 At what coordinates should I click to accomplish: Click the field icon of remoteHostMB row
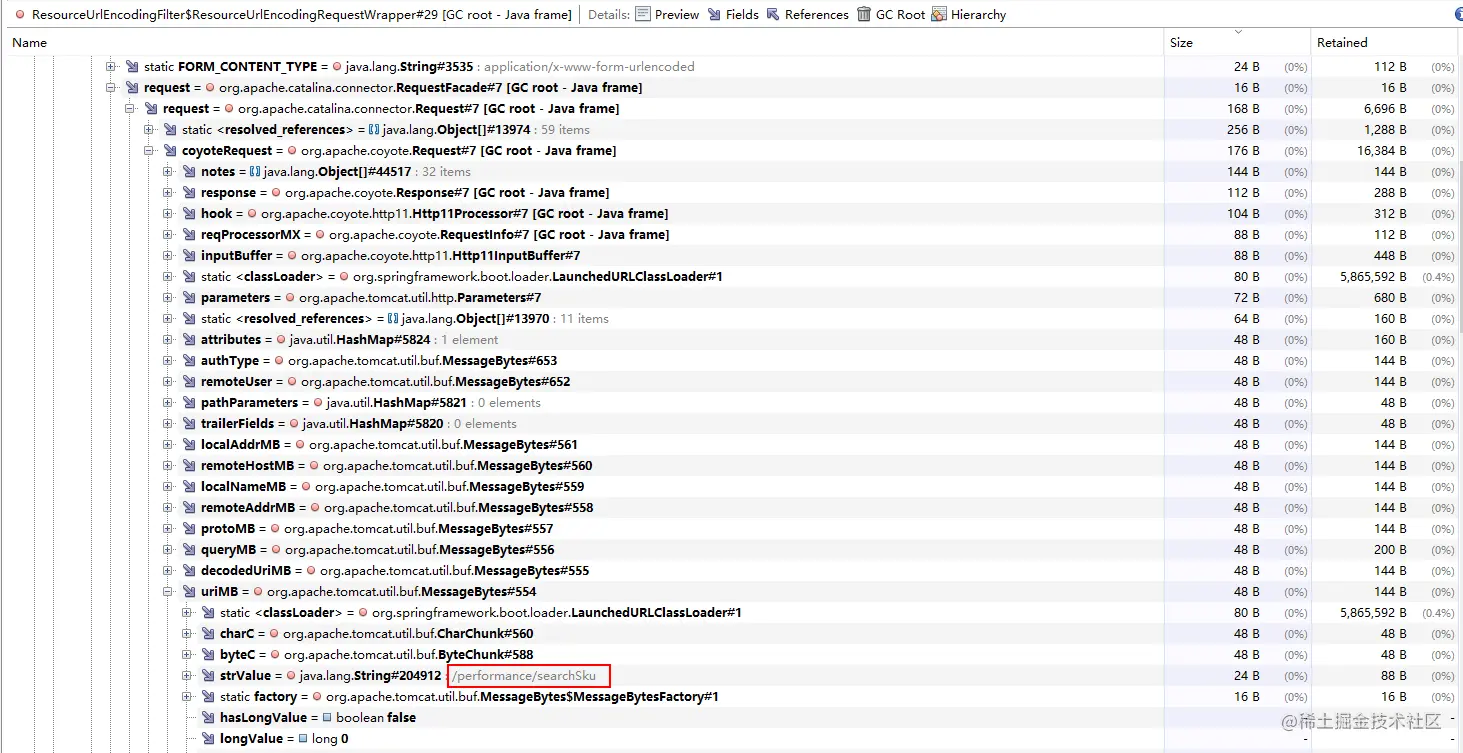click(189, 466)
